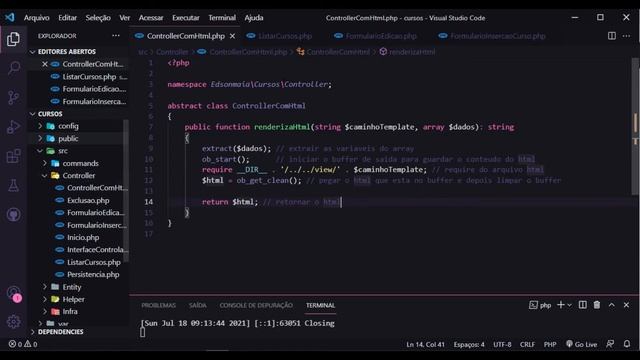Open the Ver menu
640x360 pixels.
click(124, 18)
